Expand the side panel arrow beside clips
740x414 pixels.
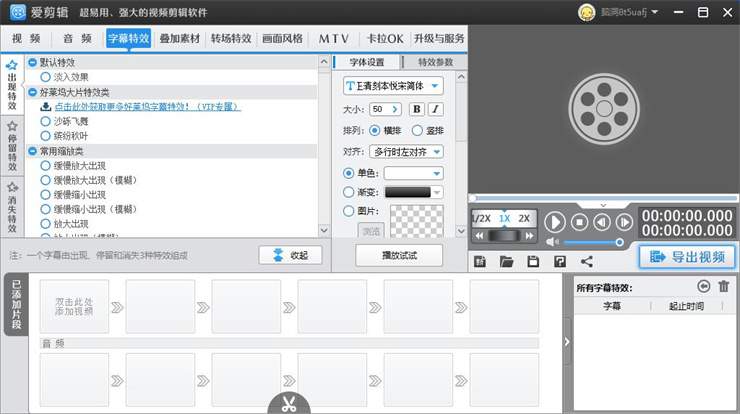pos(567,342)
